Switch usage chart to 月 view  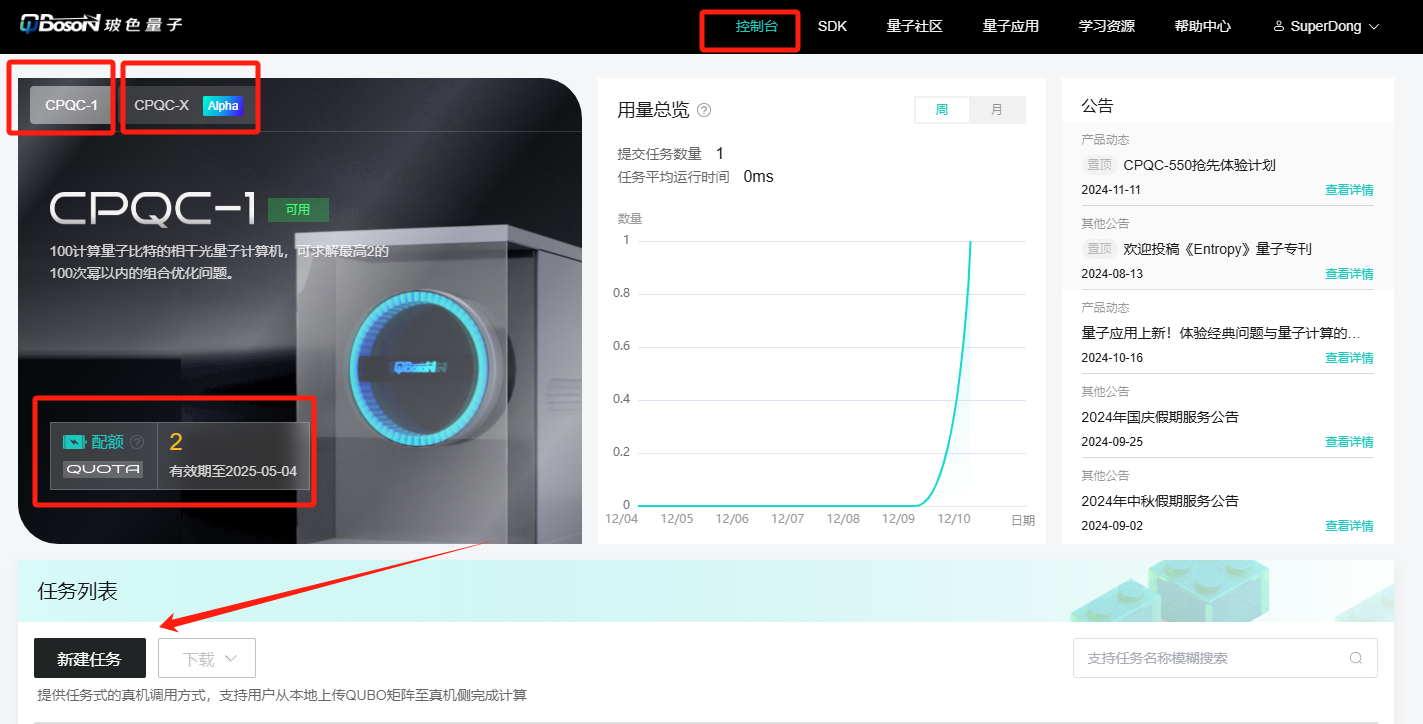[x=997, y=110]
